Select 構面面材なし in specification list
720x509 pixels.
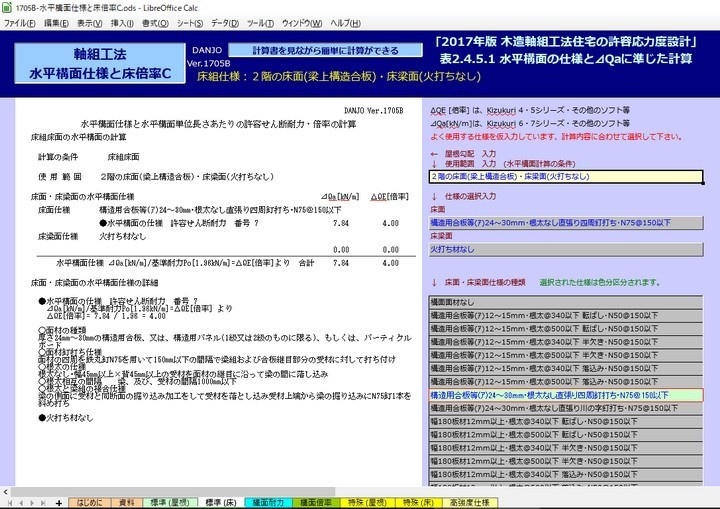tap(566, 302)
